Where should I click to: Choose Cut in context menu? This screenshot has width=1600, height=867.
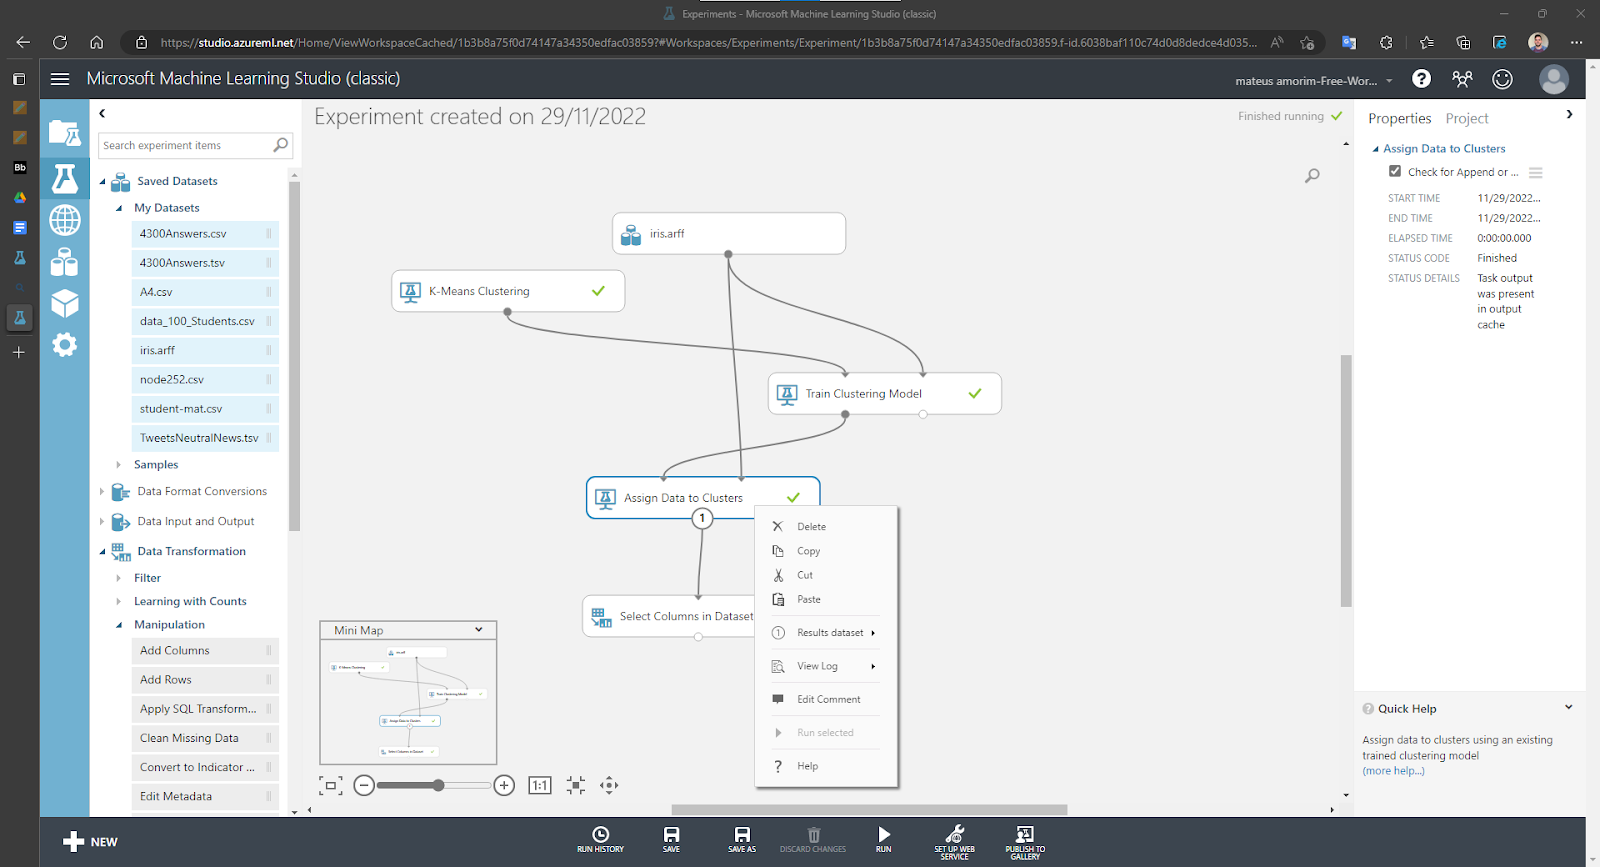pyautogui.click(x=826, y=575)
